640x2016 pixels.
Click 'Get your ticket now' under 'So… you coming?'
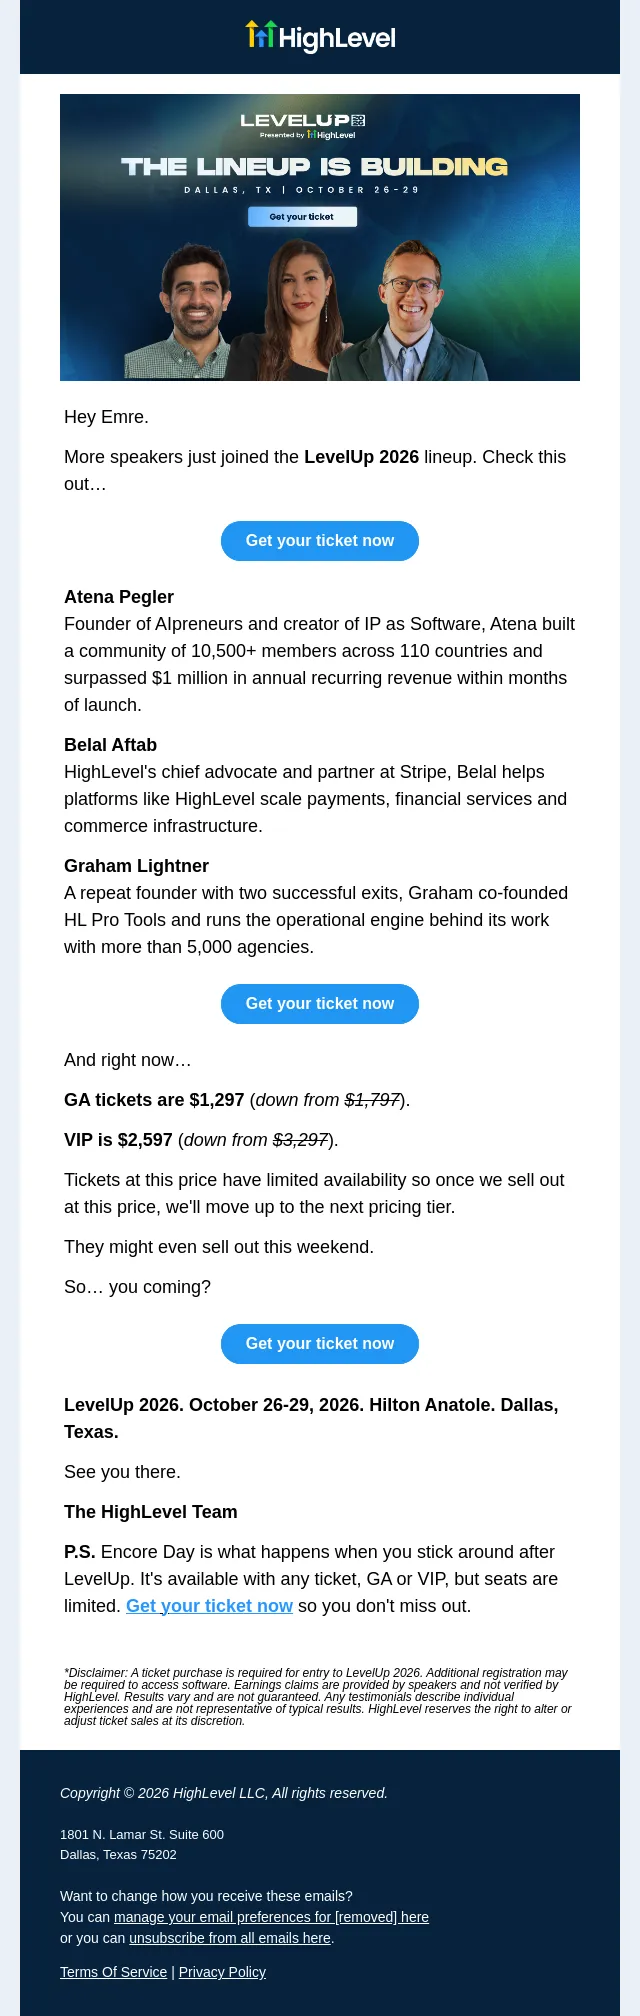(x=320, y=1344)
